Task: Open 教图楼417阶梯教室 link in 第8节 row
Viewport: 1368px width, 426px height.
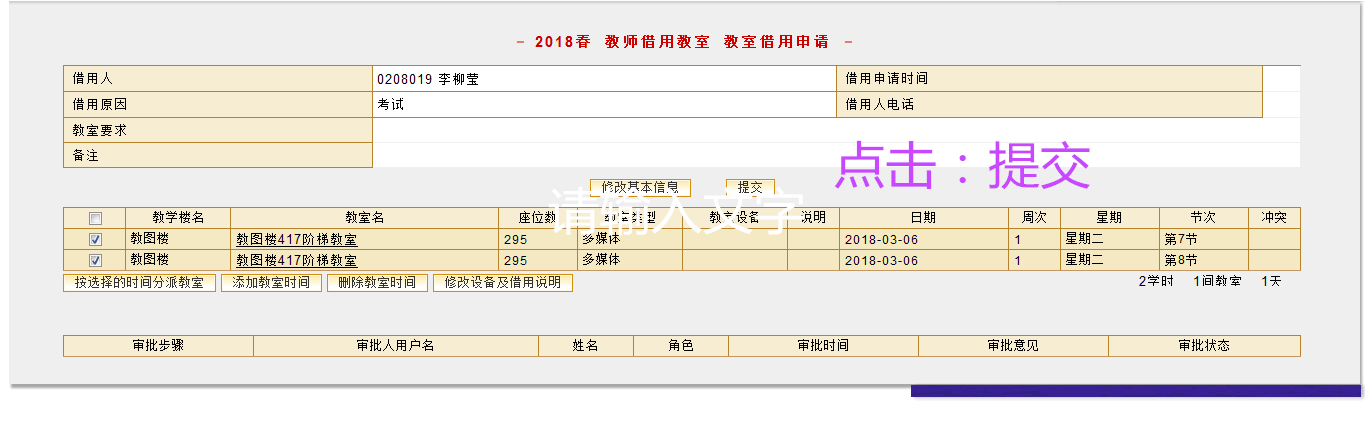Action: (296, 261)
